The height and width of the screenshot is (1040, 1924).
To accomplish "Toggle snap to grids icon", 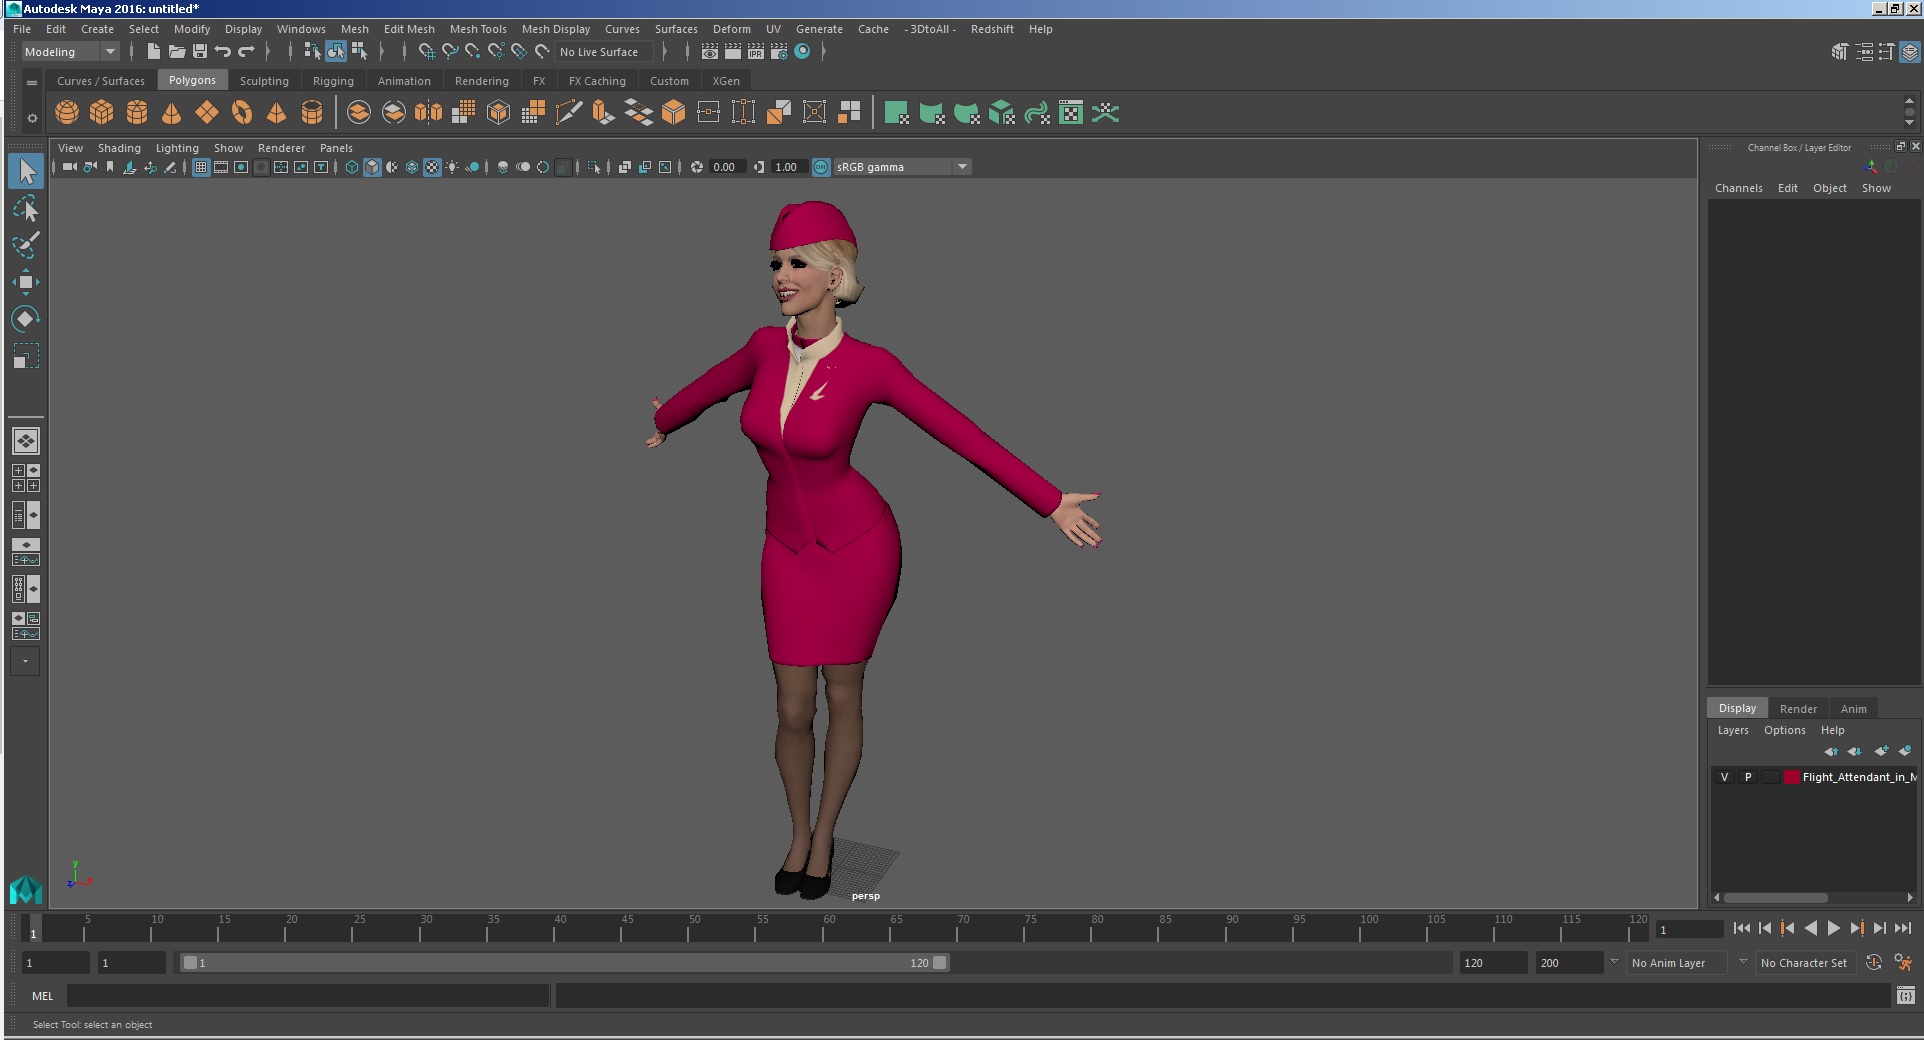I will 427,52.
